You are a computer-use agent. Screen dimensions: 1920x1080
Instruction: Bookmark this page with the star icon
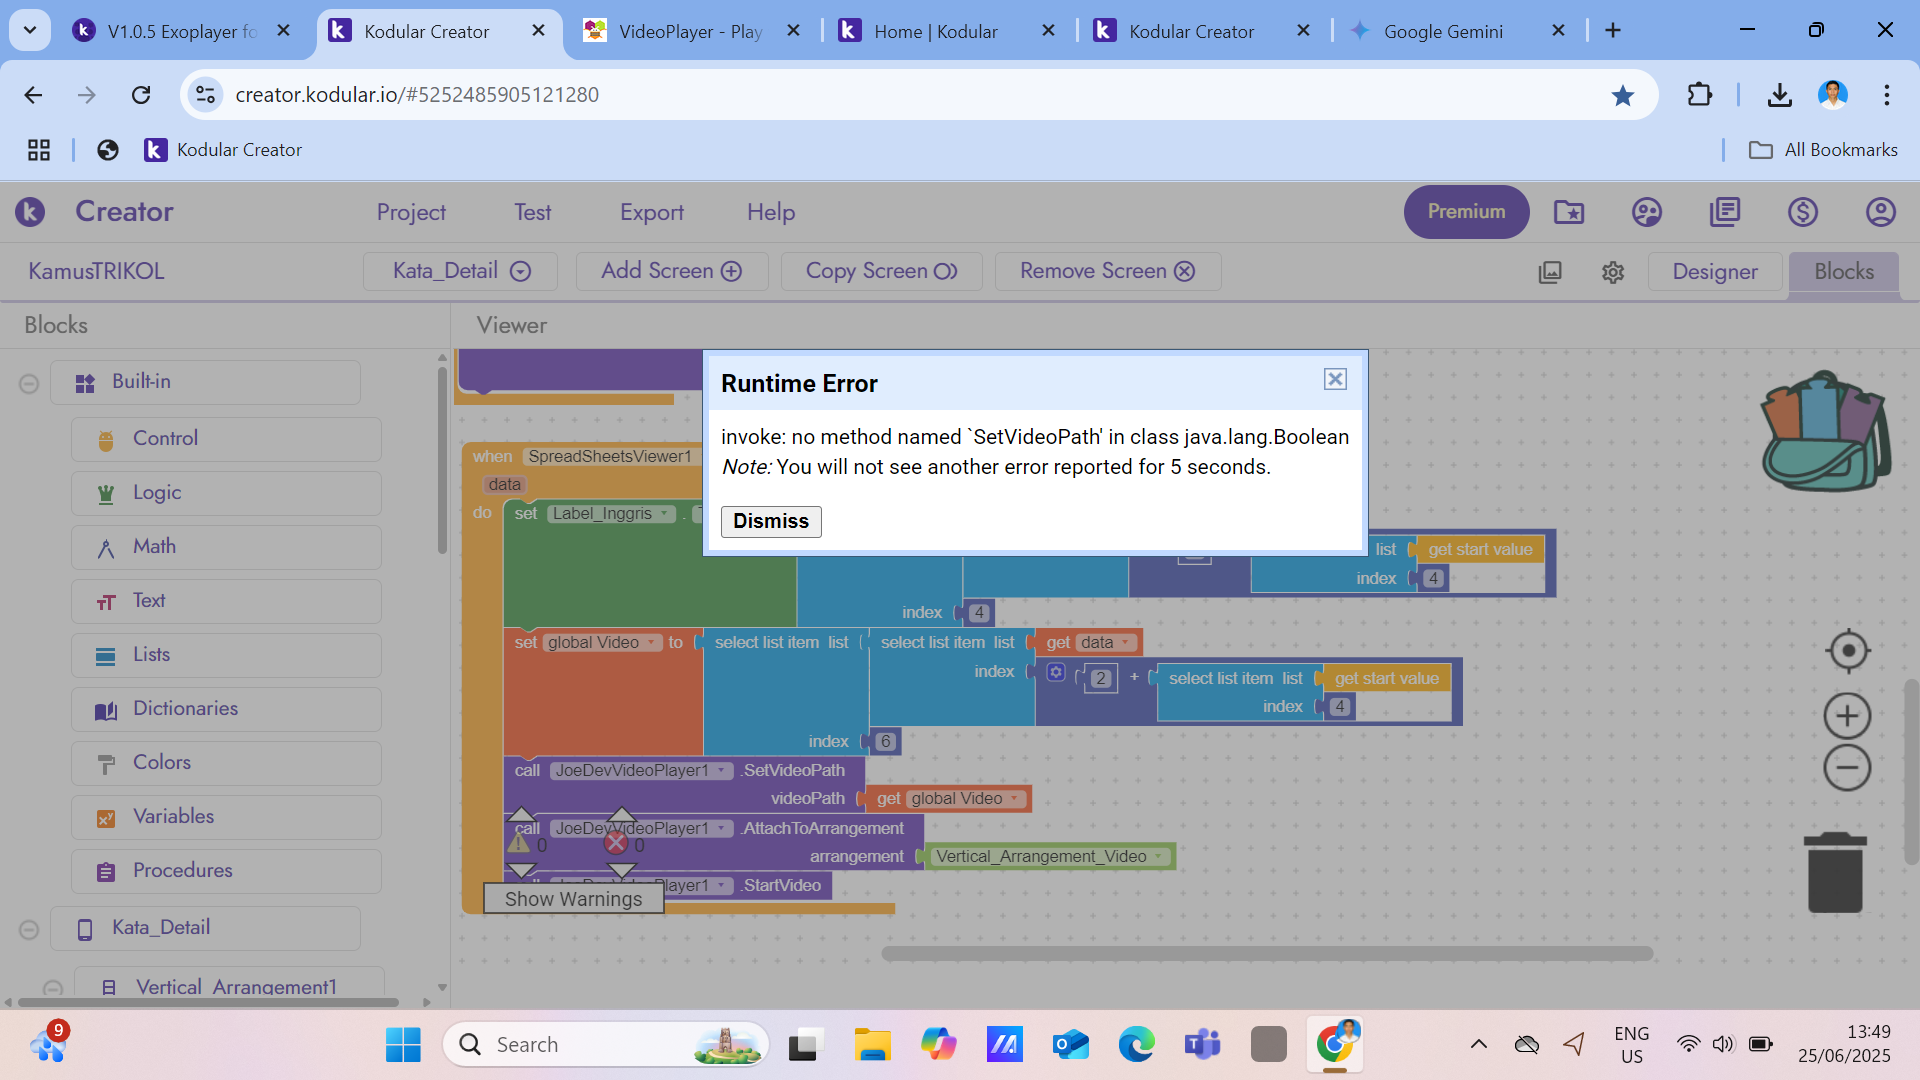1622,95
